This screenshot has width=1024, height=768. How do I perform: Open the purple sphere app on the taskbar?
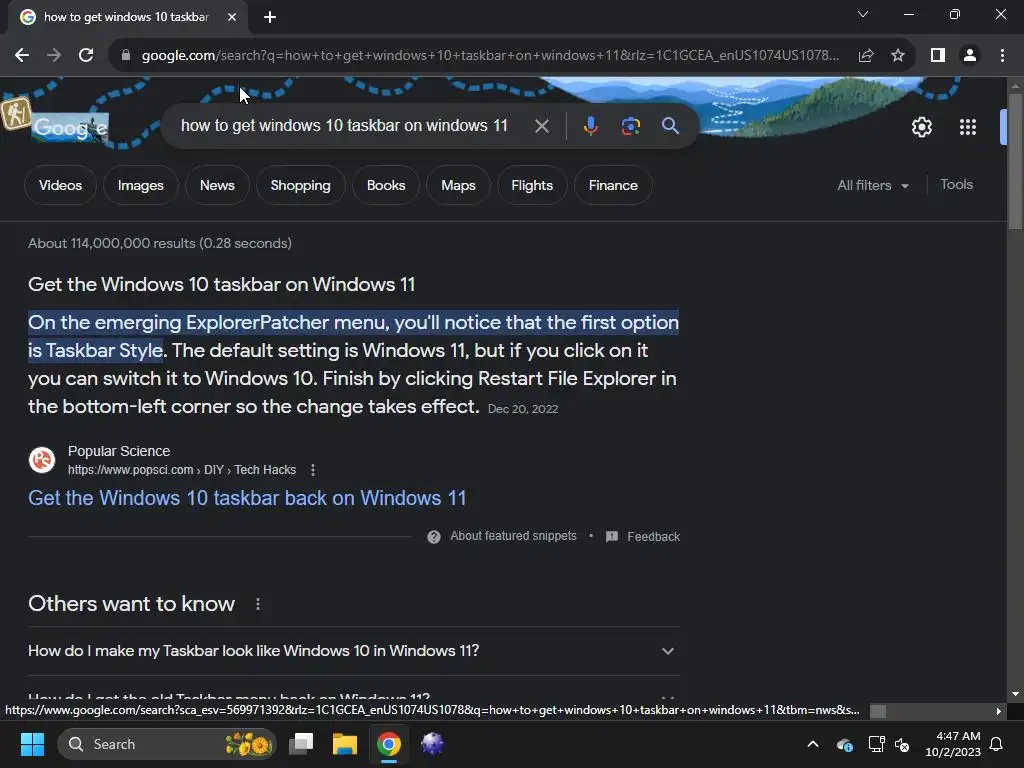click(x=432, y=744)
